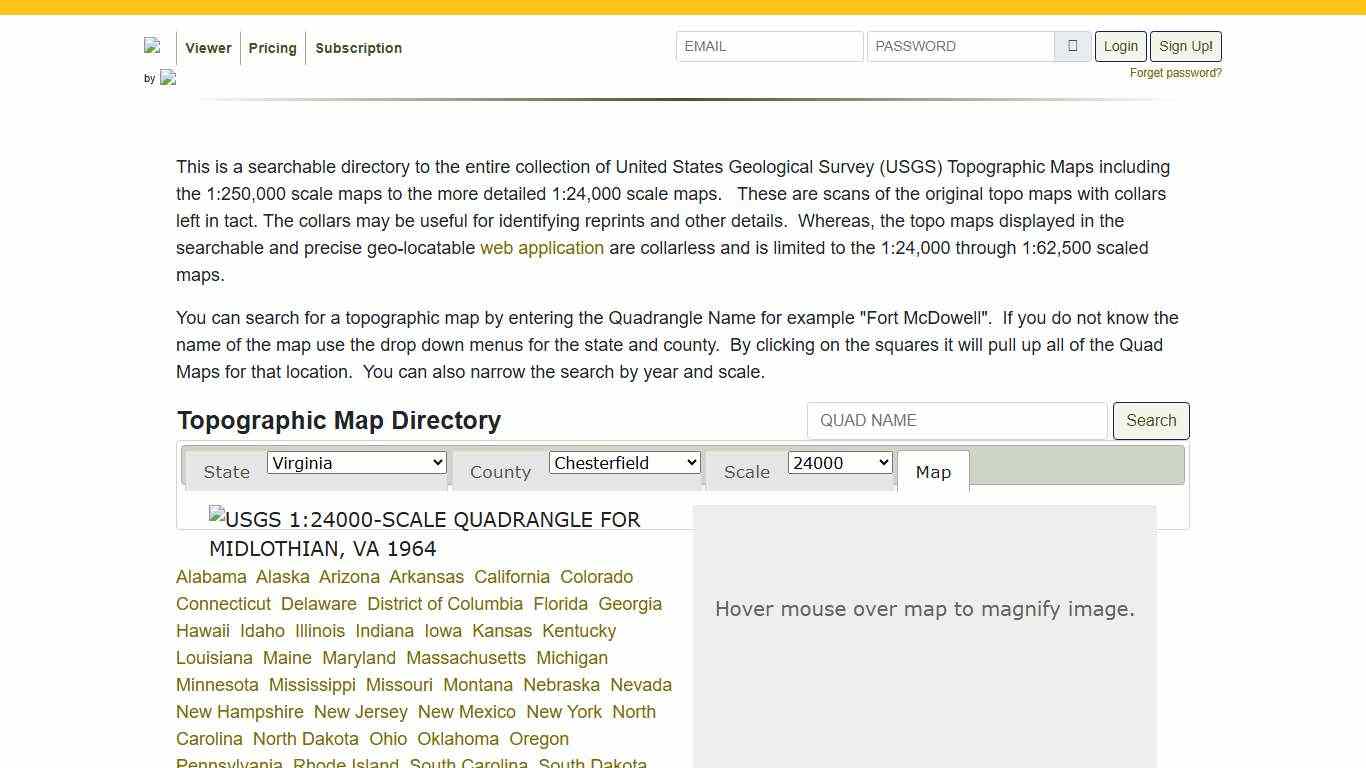The image size is (1366, 768).
Task: Click the Sign Up button
Action: click(1185, 46)
